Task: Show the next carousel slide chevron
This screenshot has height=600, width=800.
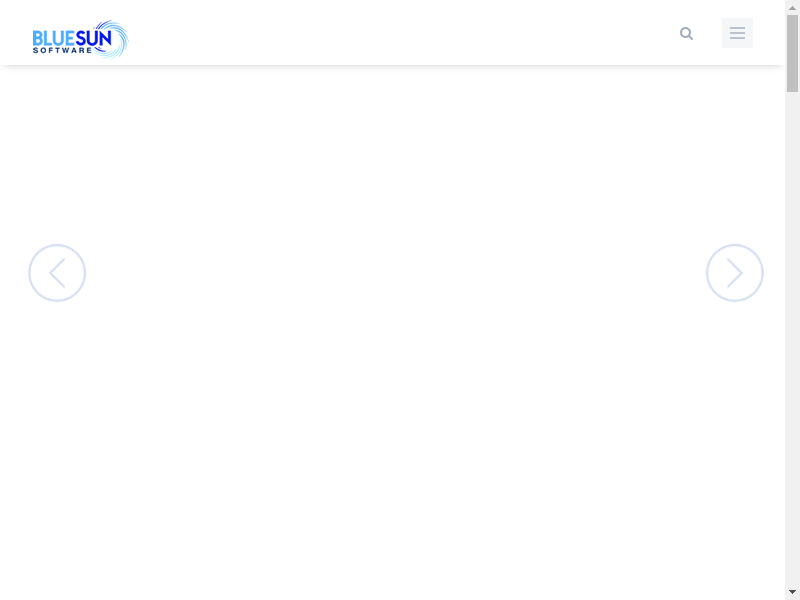Action: pyautogui.click(x=735, y=273)
